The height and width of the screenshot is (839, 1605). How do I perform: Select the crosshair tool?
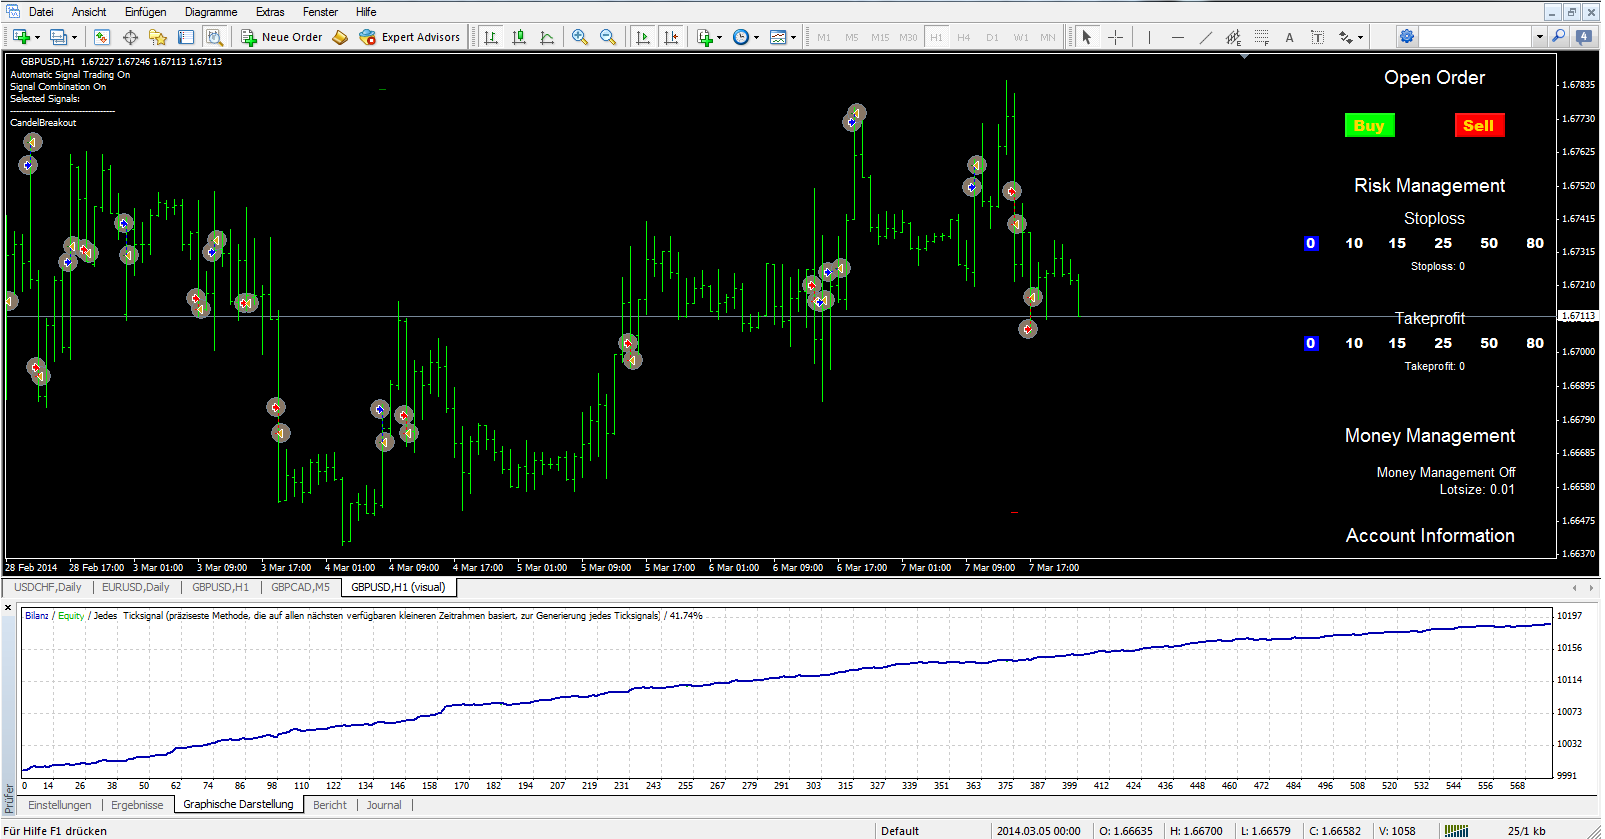pyautogui.click(x=1115, y=37)
